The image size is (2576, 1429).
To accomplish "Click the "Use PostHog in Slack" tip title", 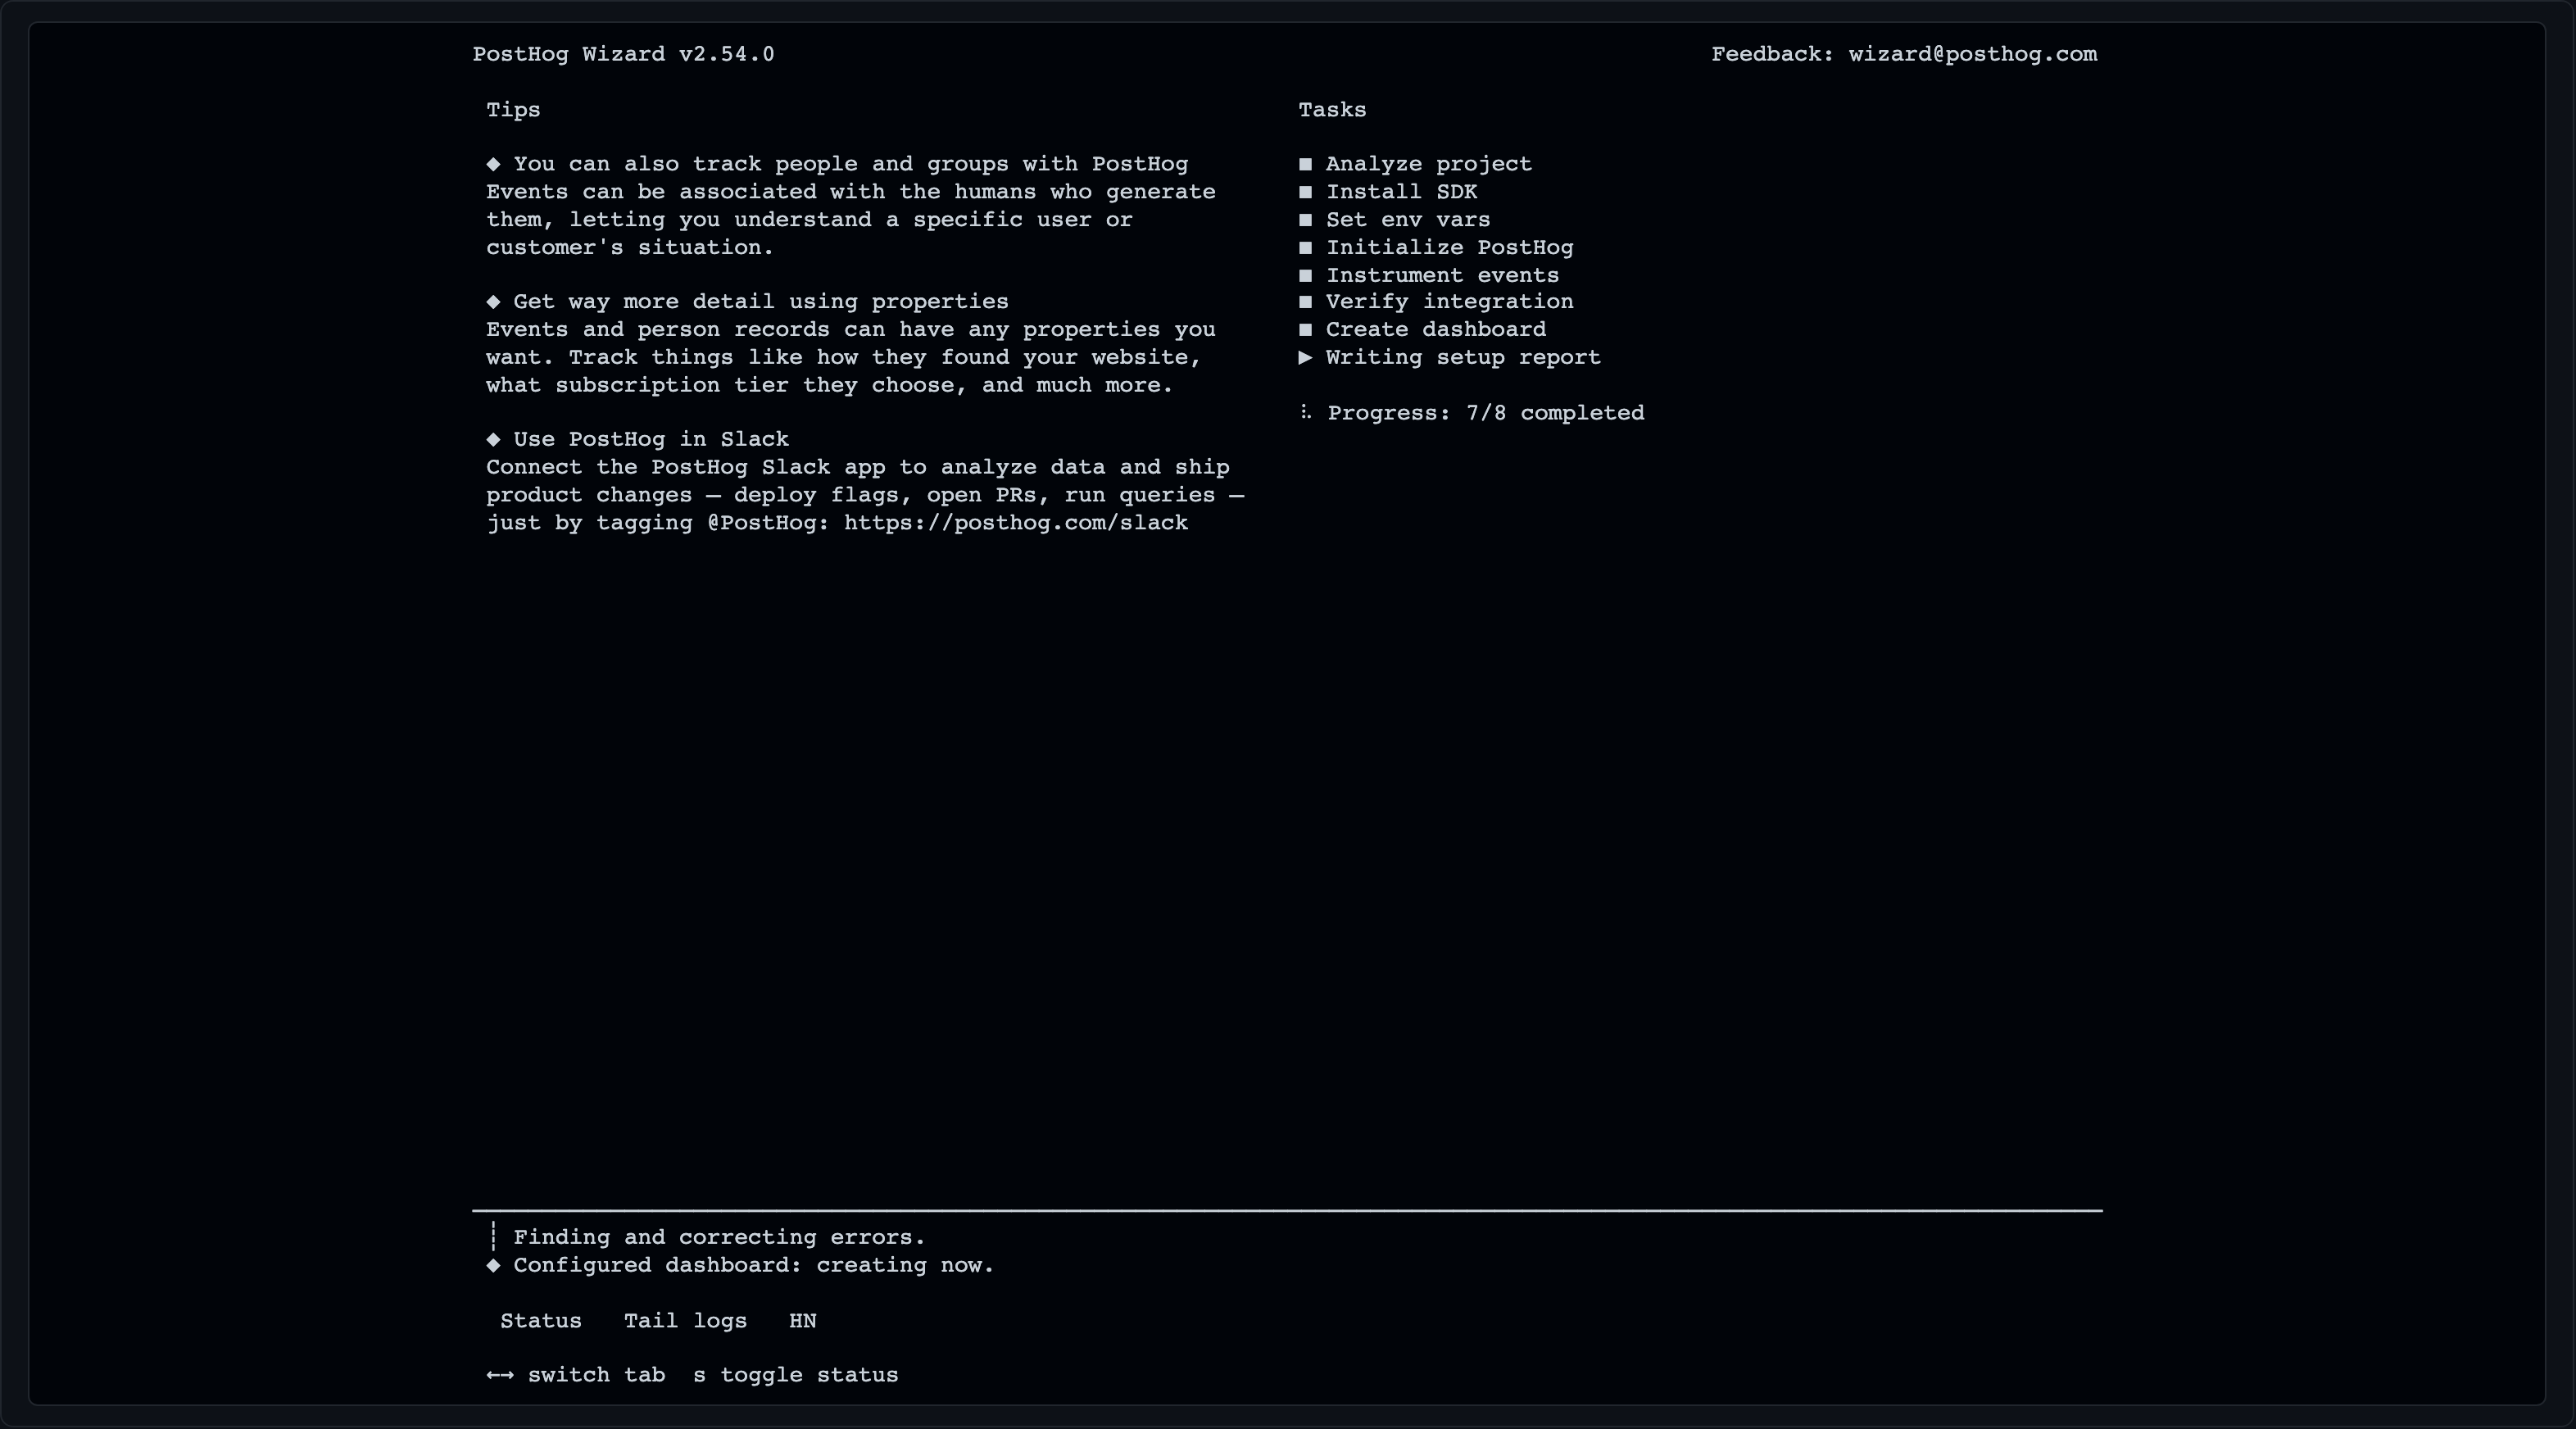I will tap(651, 439).
